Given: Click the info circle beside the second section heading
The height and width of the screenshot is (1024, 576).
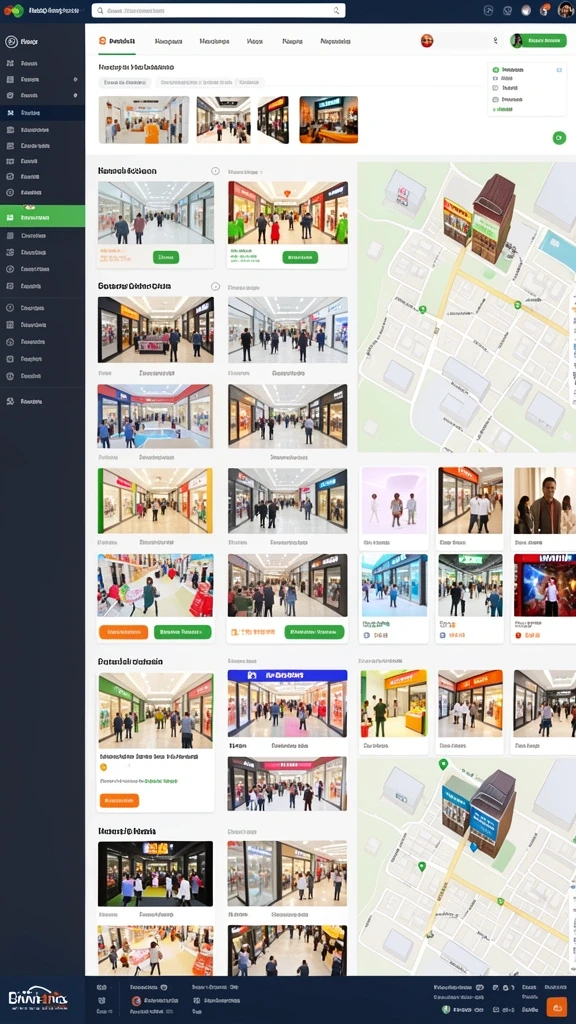Looking at the screenshot, I should (x=216, y=287).
